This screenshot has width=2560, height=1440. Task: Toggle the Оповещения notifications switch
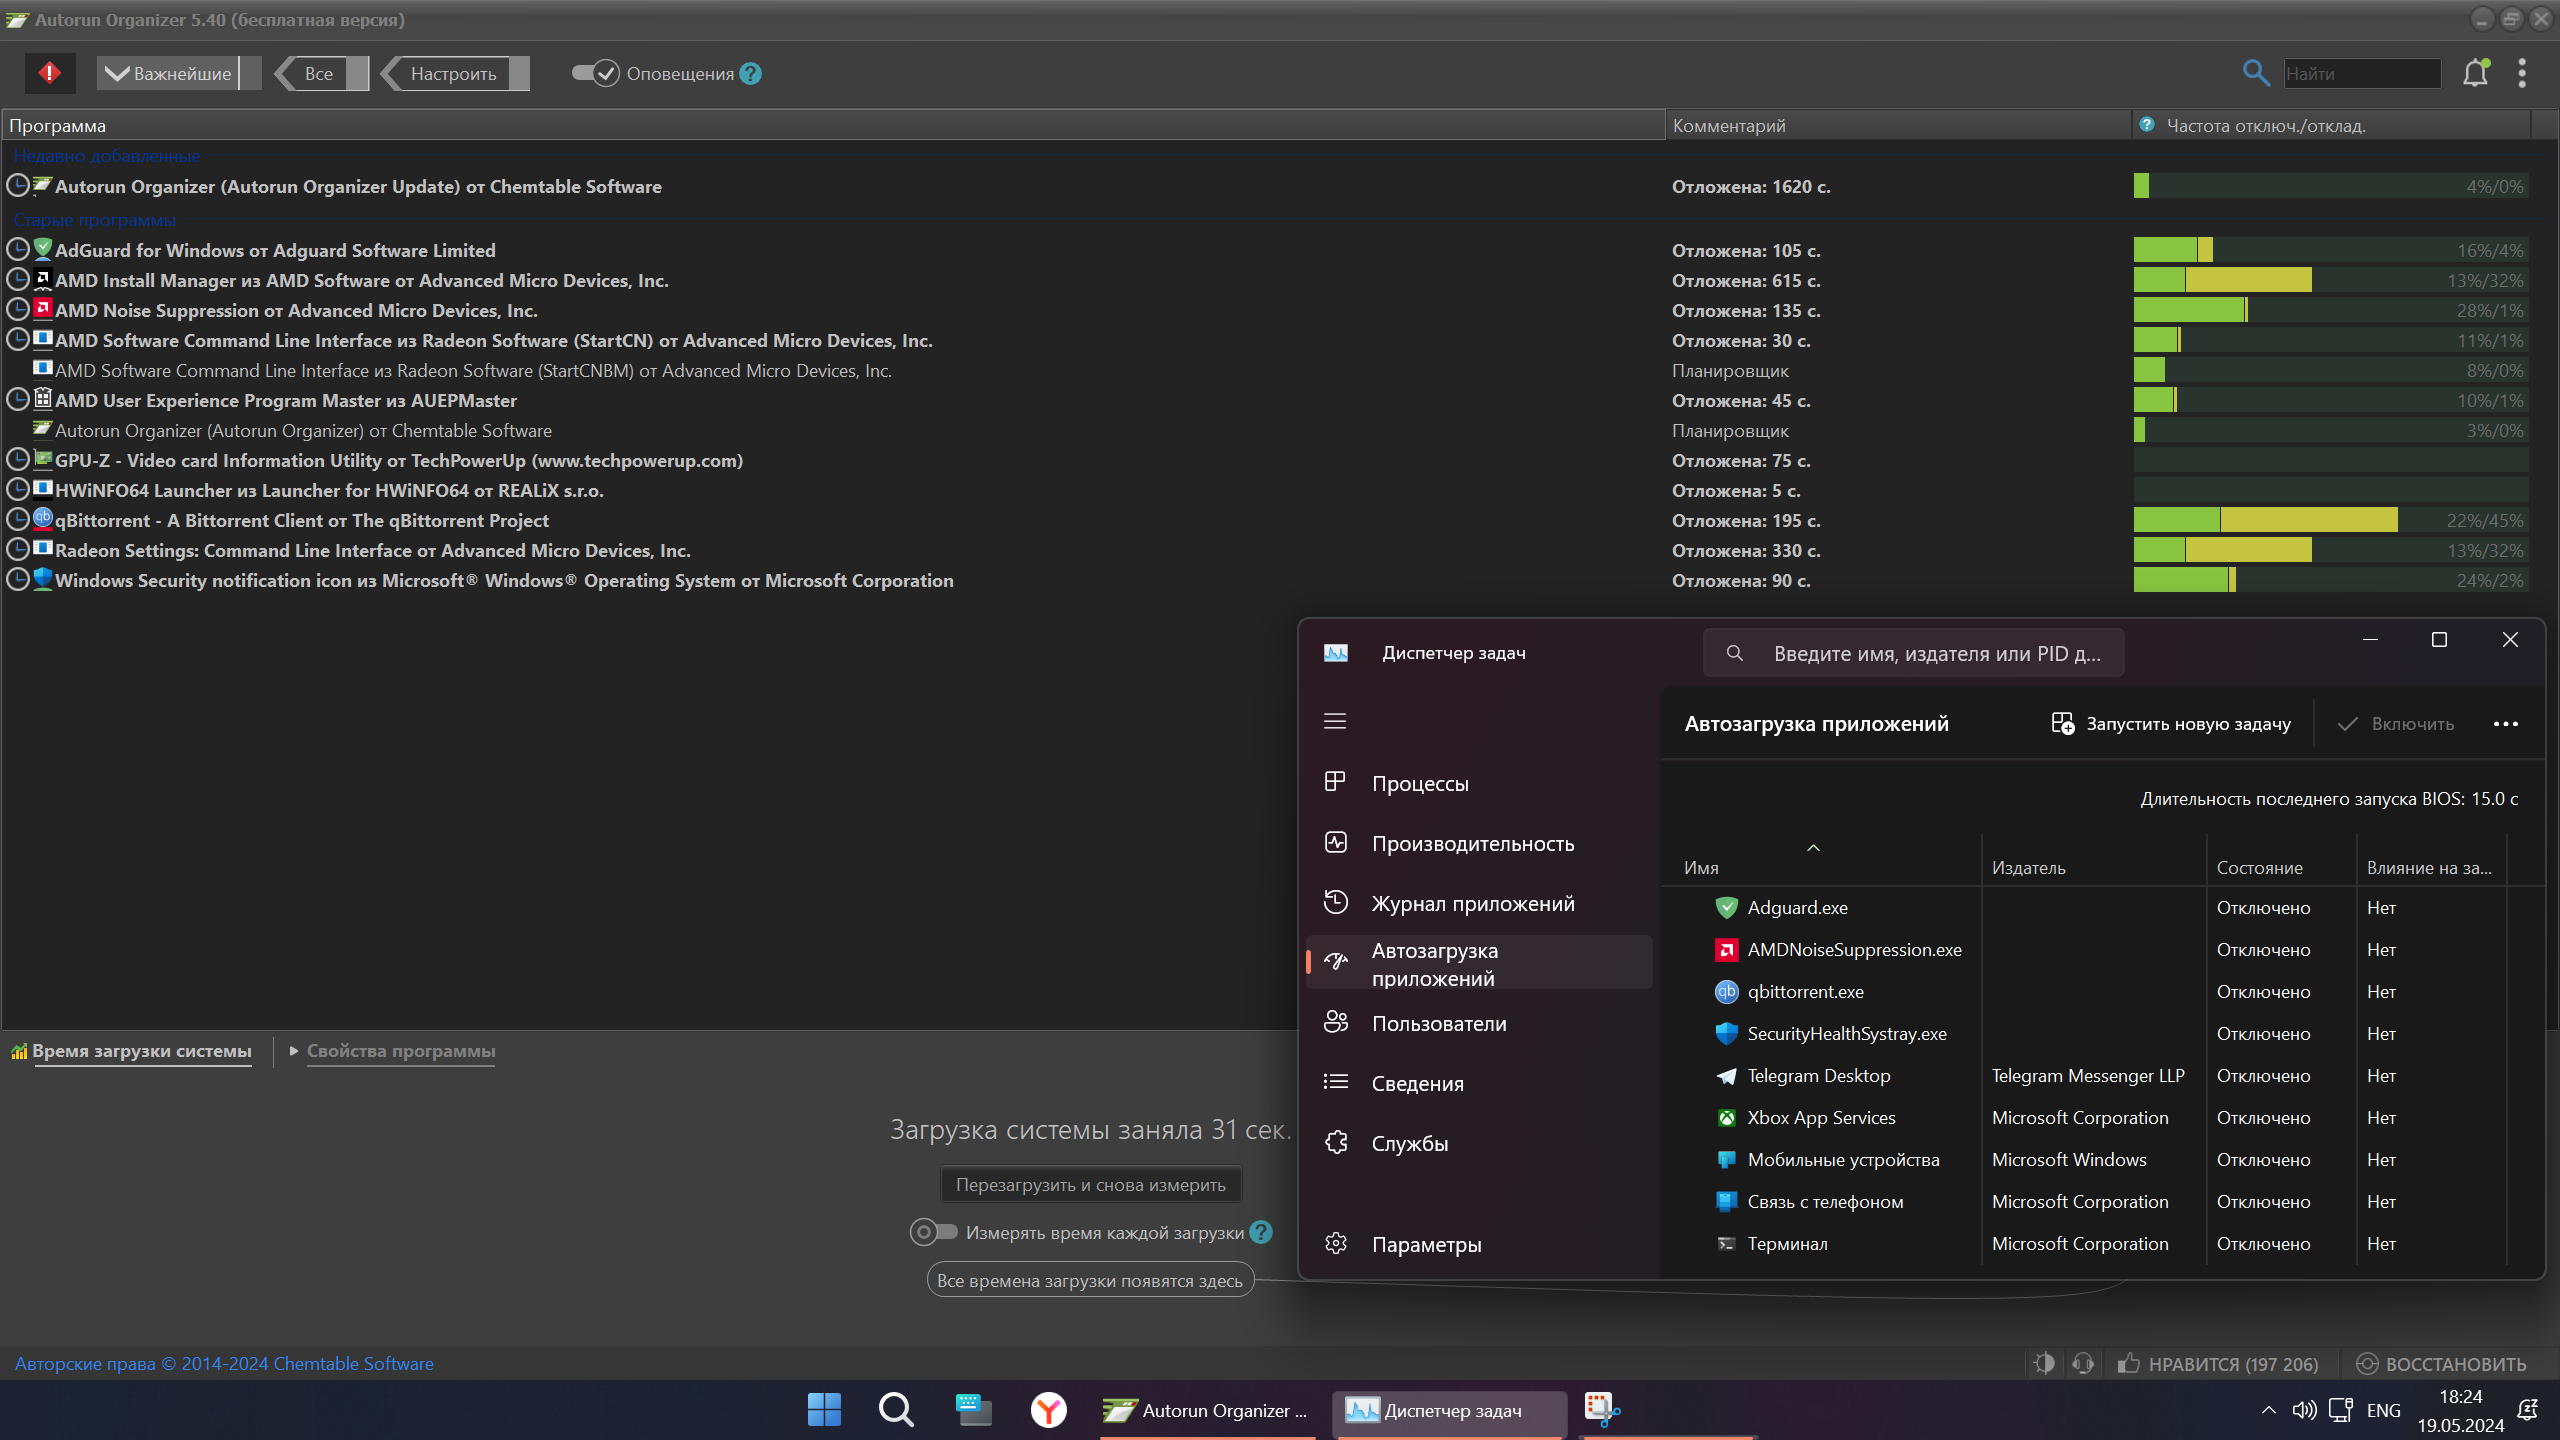(x=596, y=73)
